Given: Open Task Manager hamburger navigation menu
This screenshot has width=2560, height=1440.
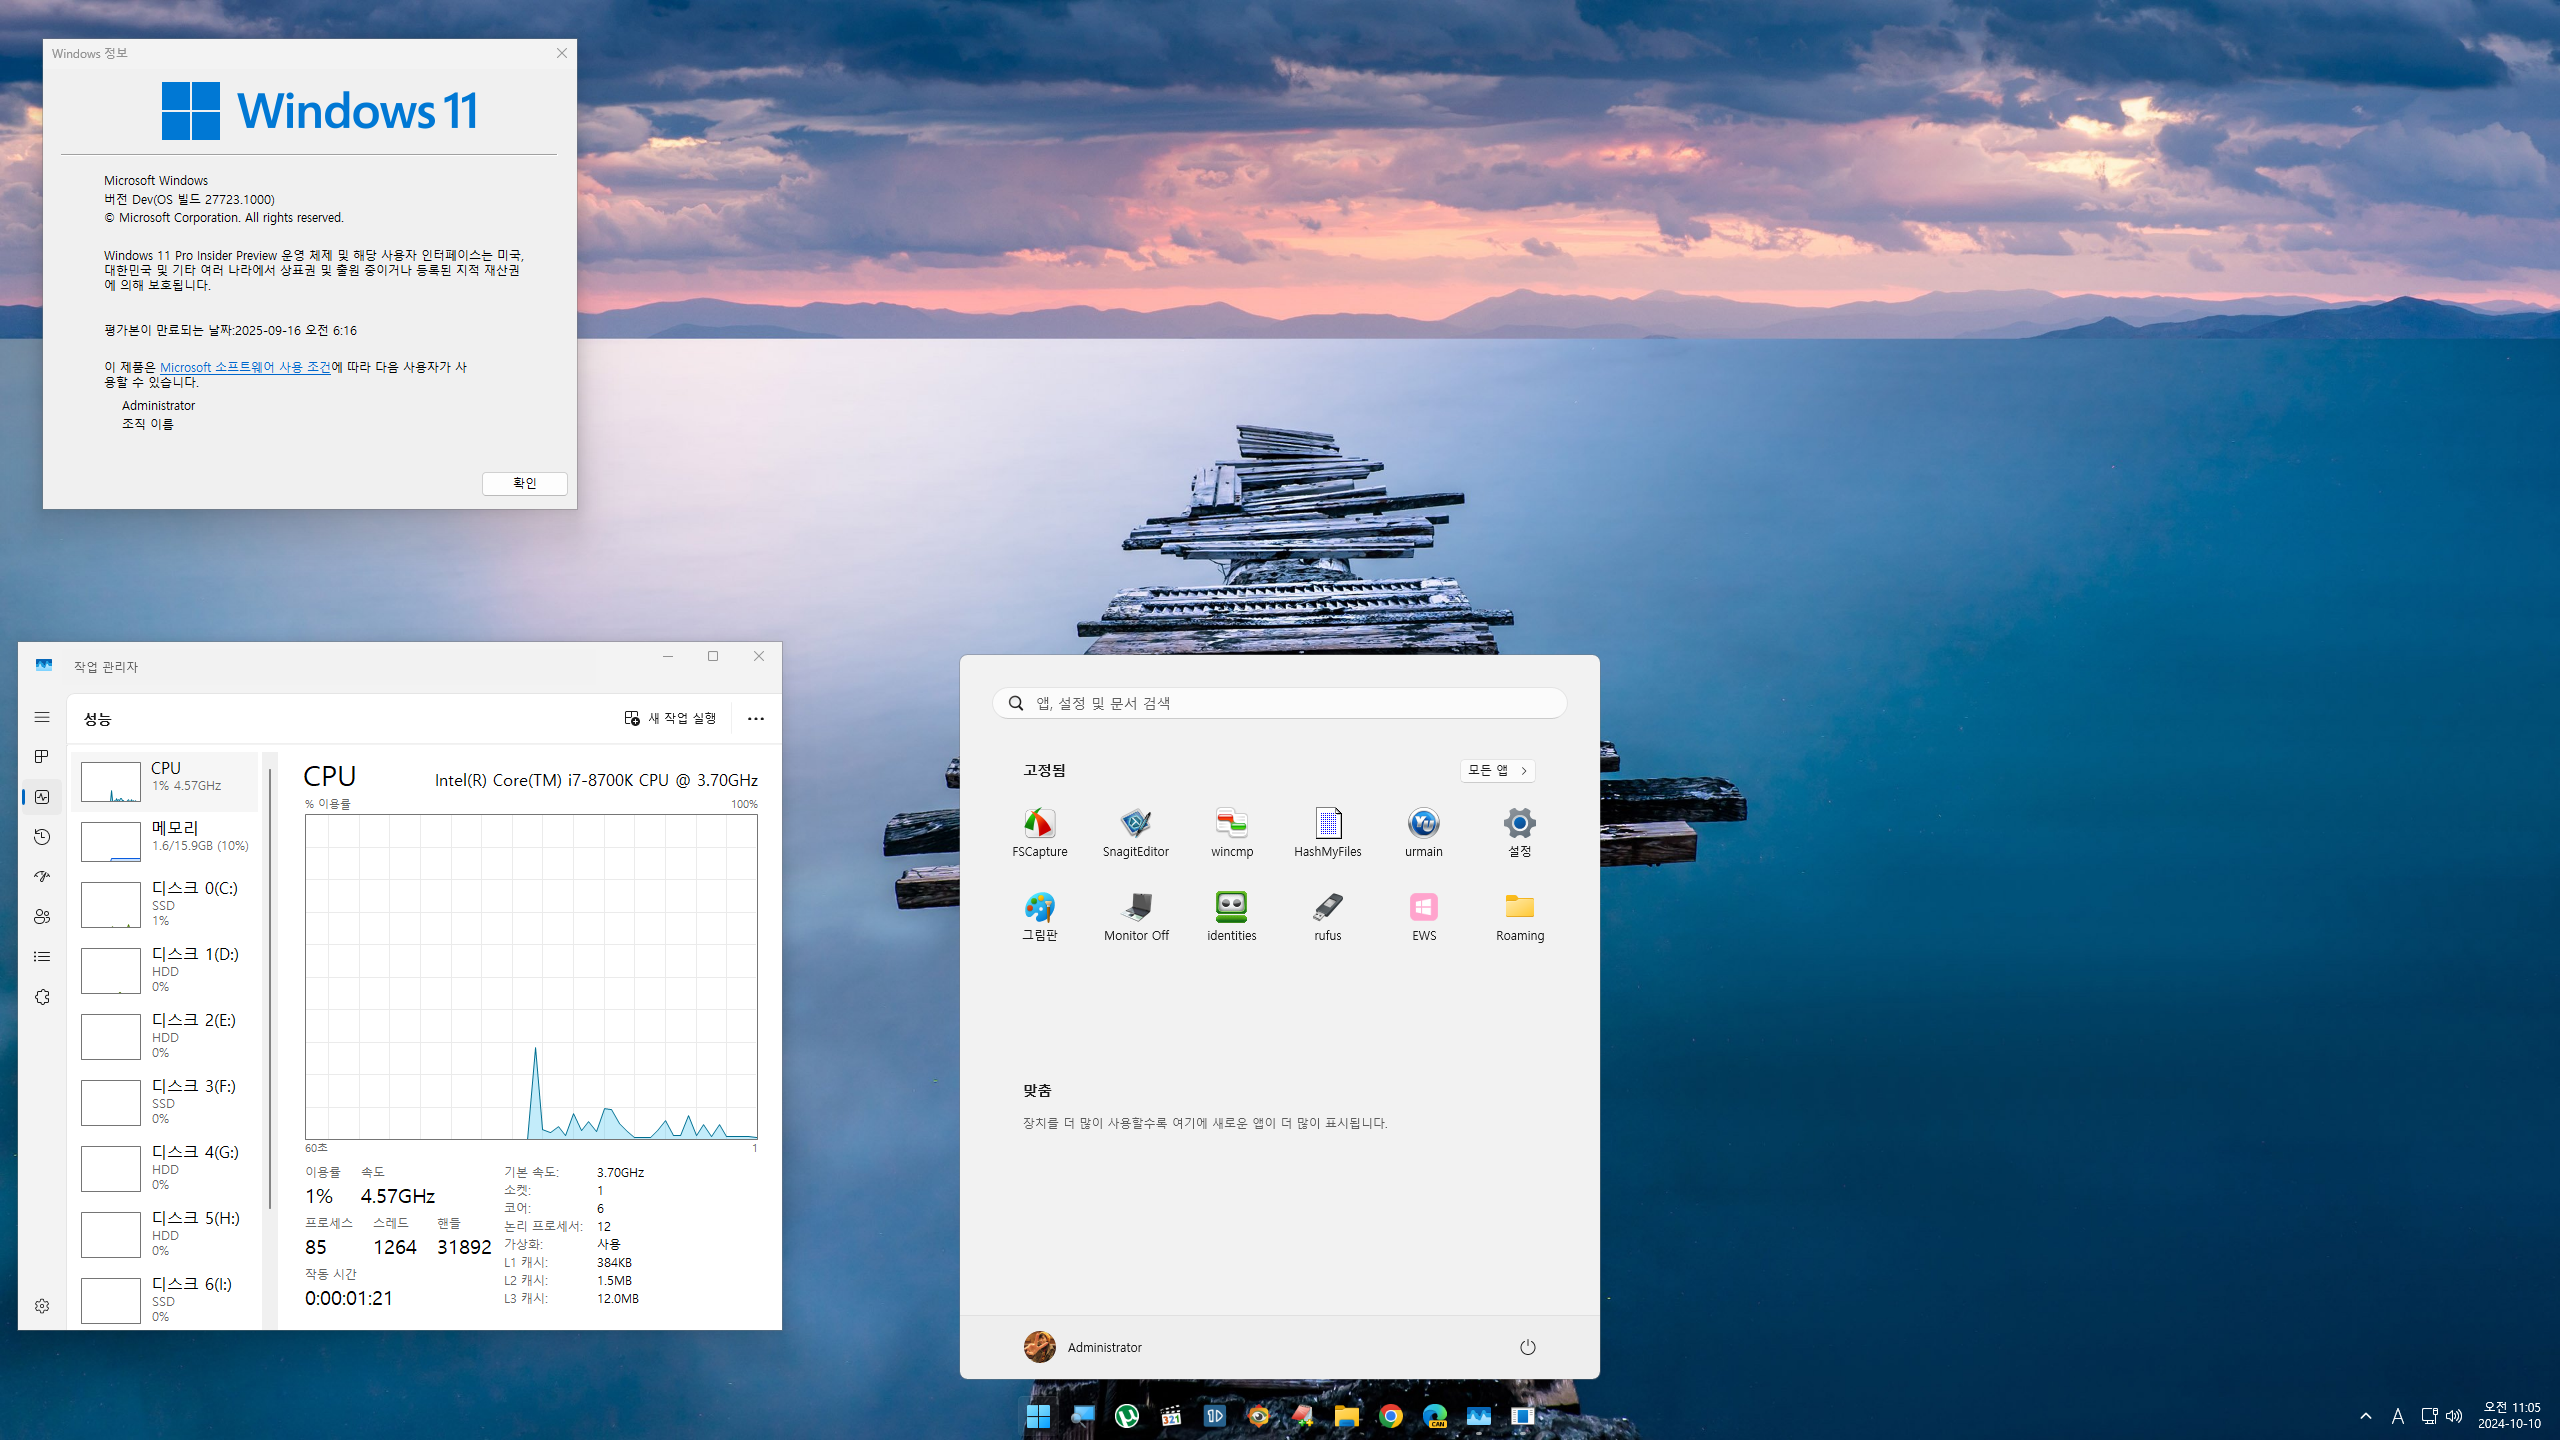Looking at the screenshot, I should coord(42,717).
